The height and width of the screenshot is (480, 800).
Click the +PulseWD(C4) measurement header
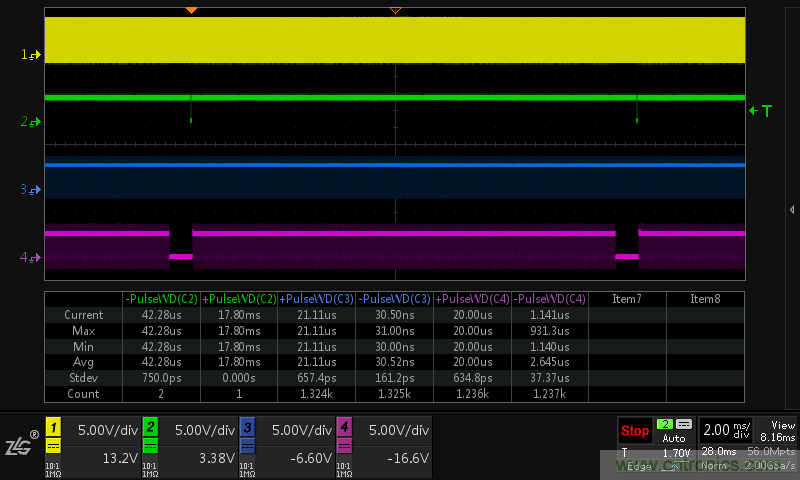(x=471, y=299)
